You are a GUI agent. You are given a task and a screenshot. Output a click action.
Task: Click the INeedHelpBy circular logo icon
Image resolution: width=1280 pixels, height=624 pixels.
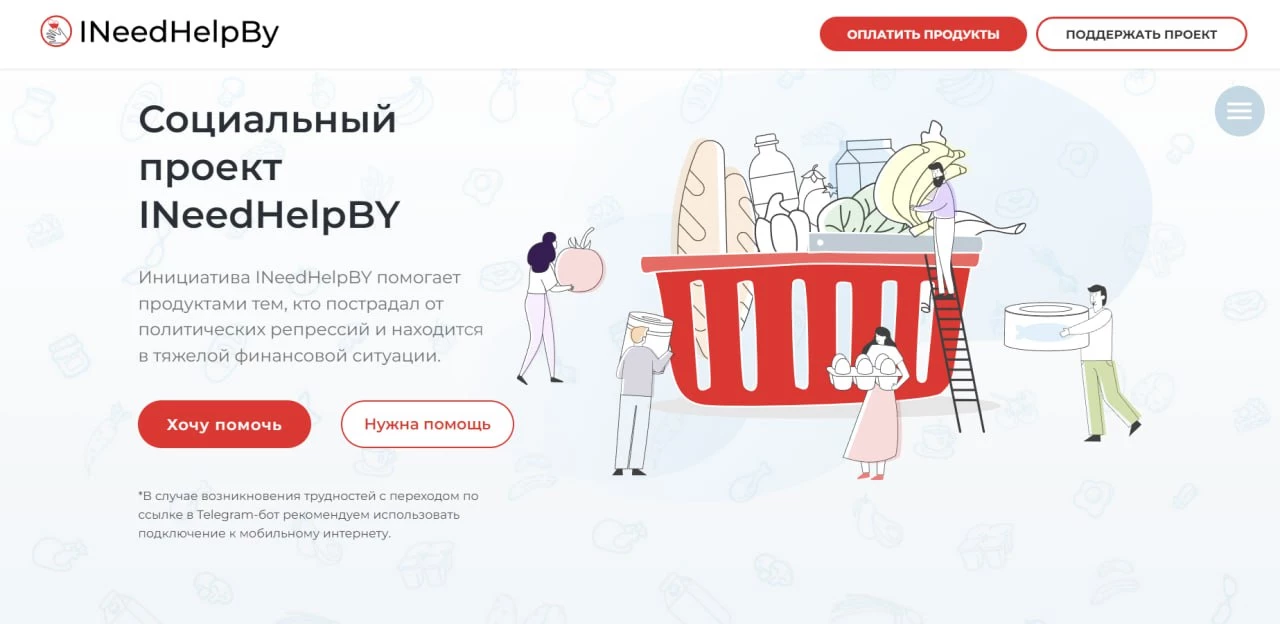tap(56, 32)
